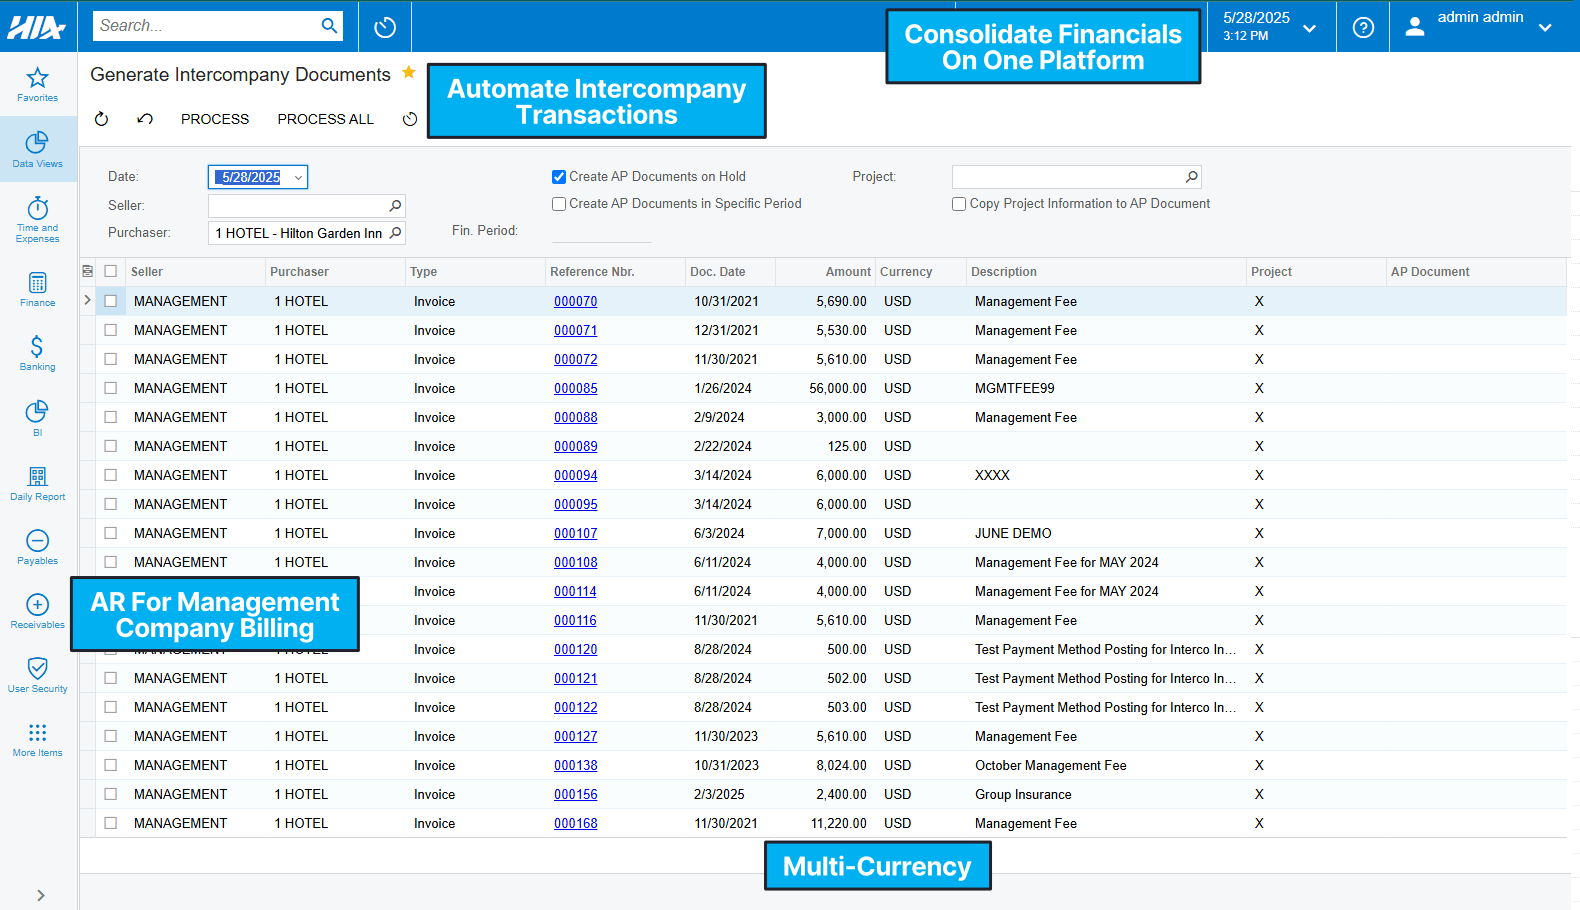This screenshot has height=910, width=1580.
Task: Click grid column configuration icon
Action: (x=87, y=271)
